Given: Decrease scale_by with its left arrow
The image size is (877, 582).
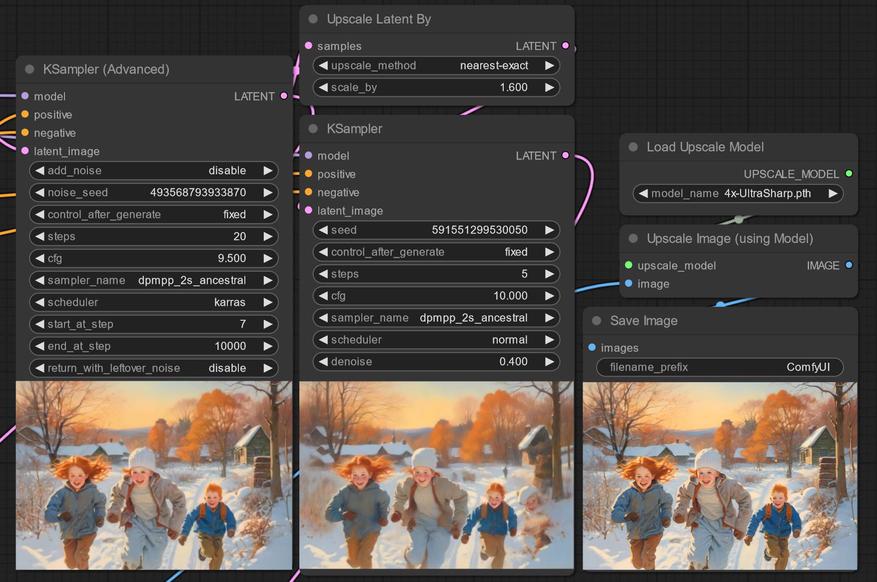Looking at the screenshot, I should coord(323,87).
